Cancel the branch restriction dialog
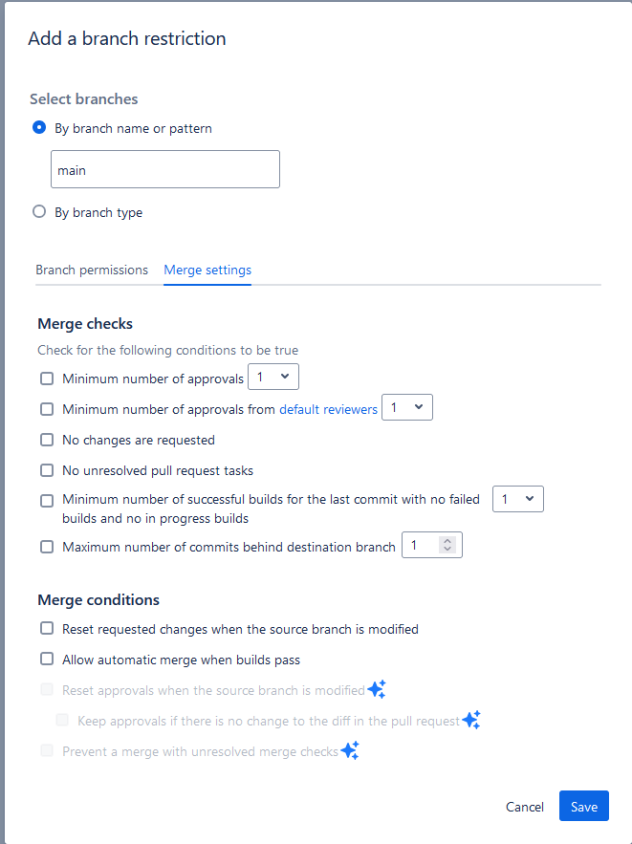Screen dimensions: 632x844 click(x=524, y=806)
